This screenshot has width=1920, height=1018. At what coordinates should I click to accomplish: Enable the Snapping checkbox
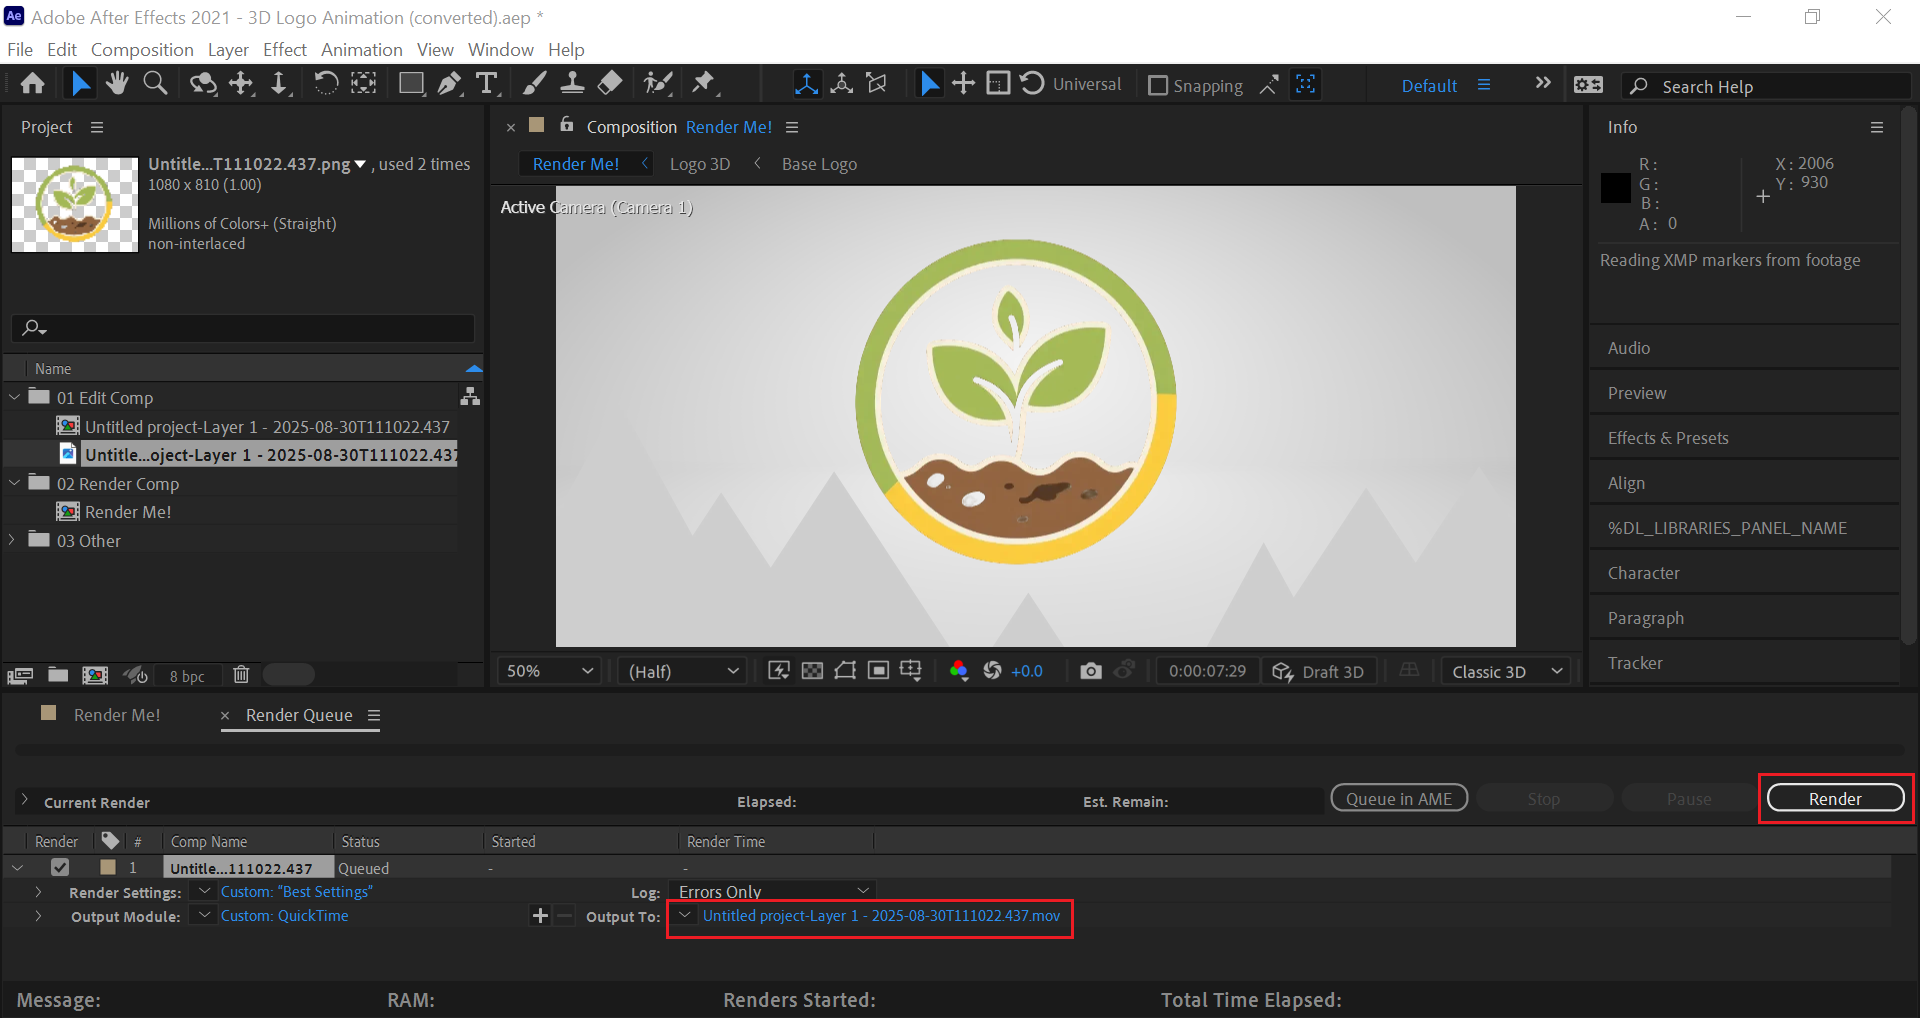coord(1158,86)
